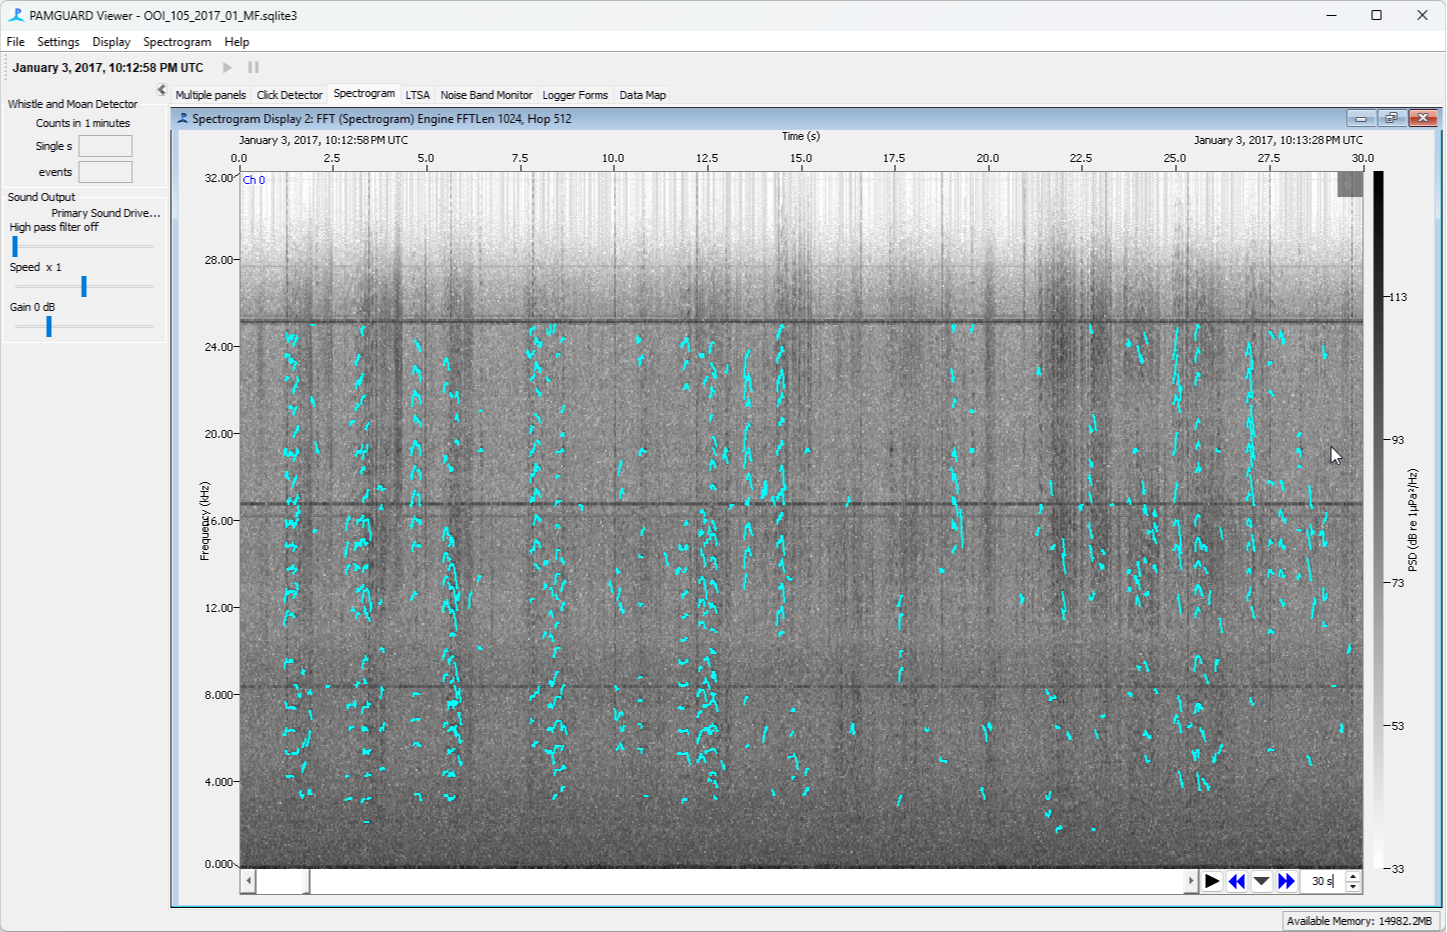
Task: Open the Spectrogram menu in the menu bar
Action: point(177,42)
